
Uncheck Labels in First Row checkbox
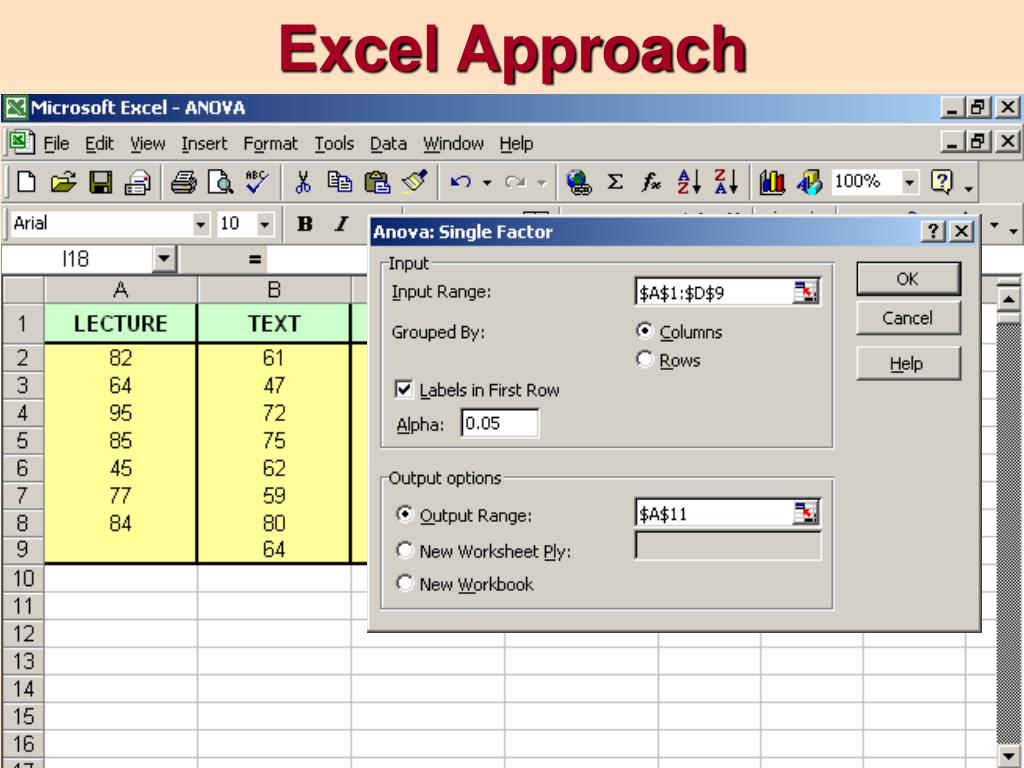[404, 390]
